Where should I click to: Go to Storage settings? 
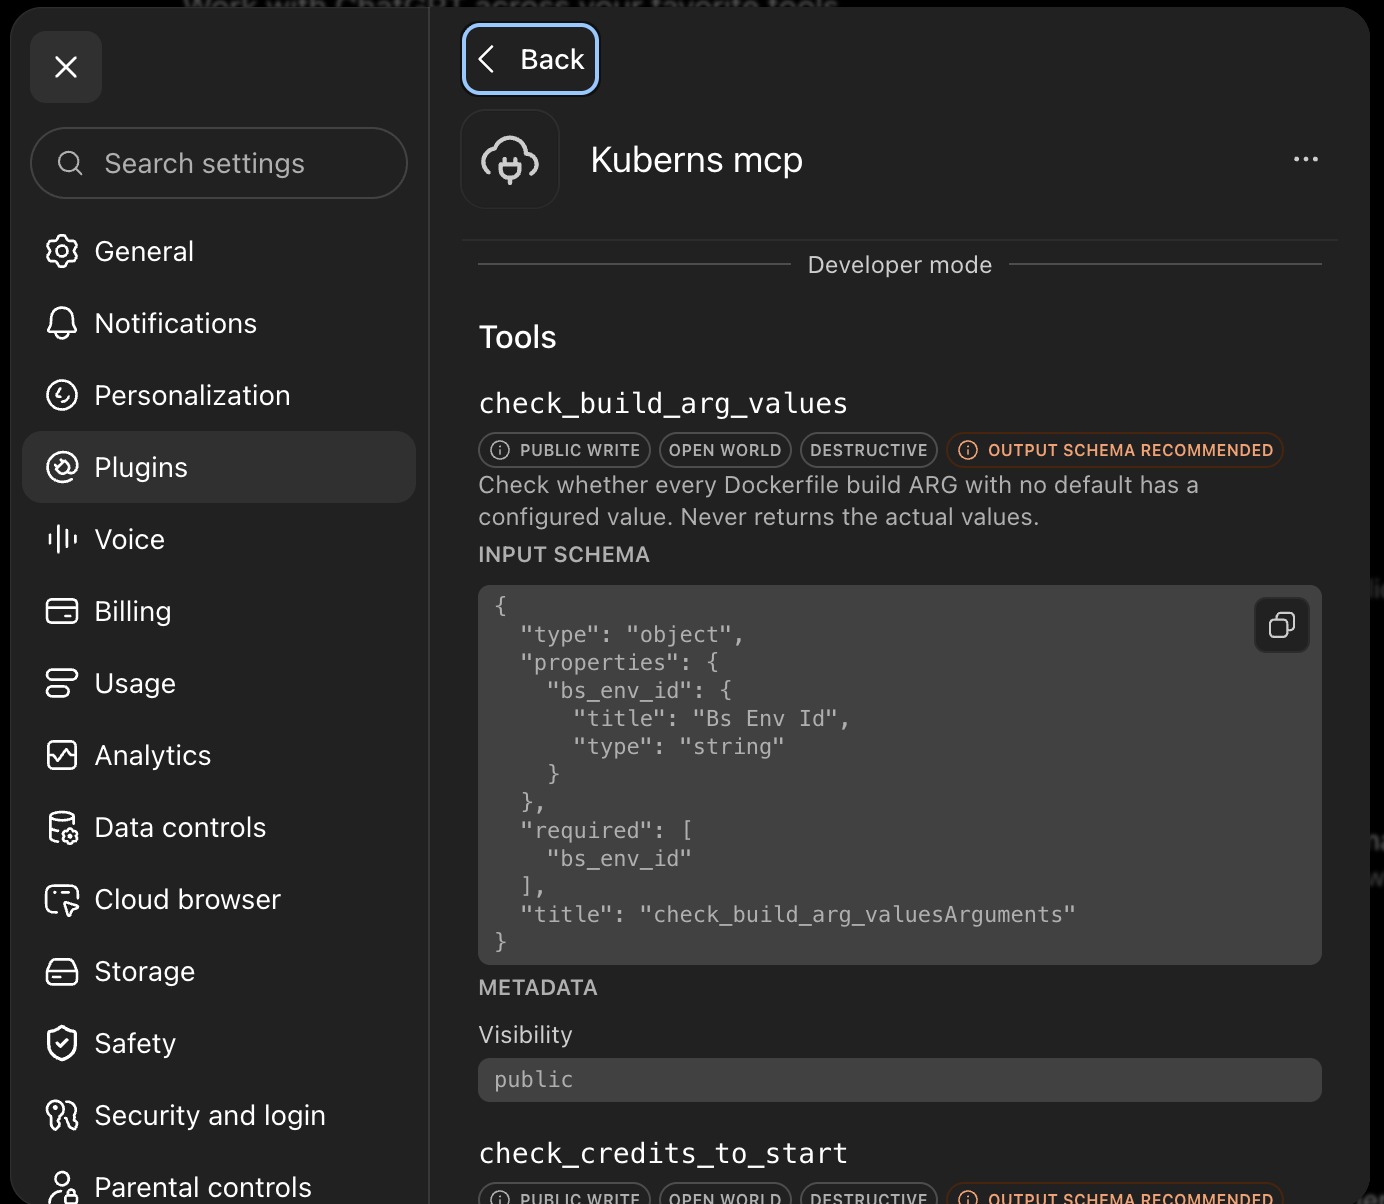point(219,971)
